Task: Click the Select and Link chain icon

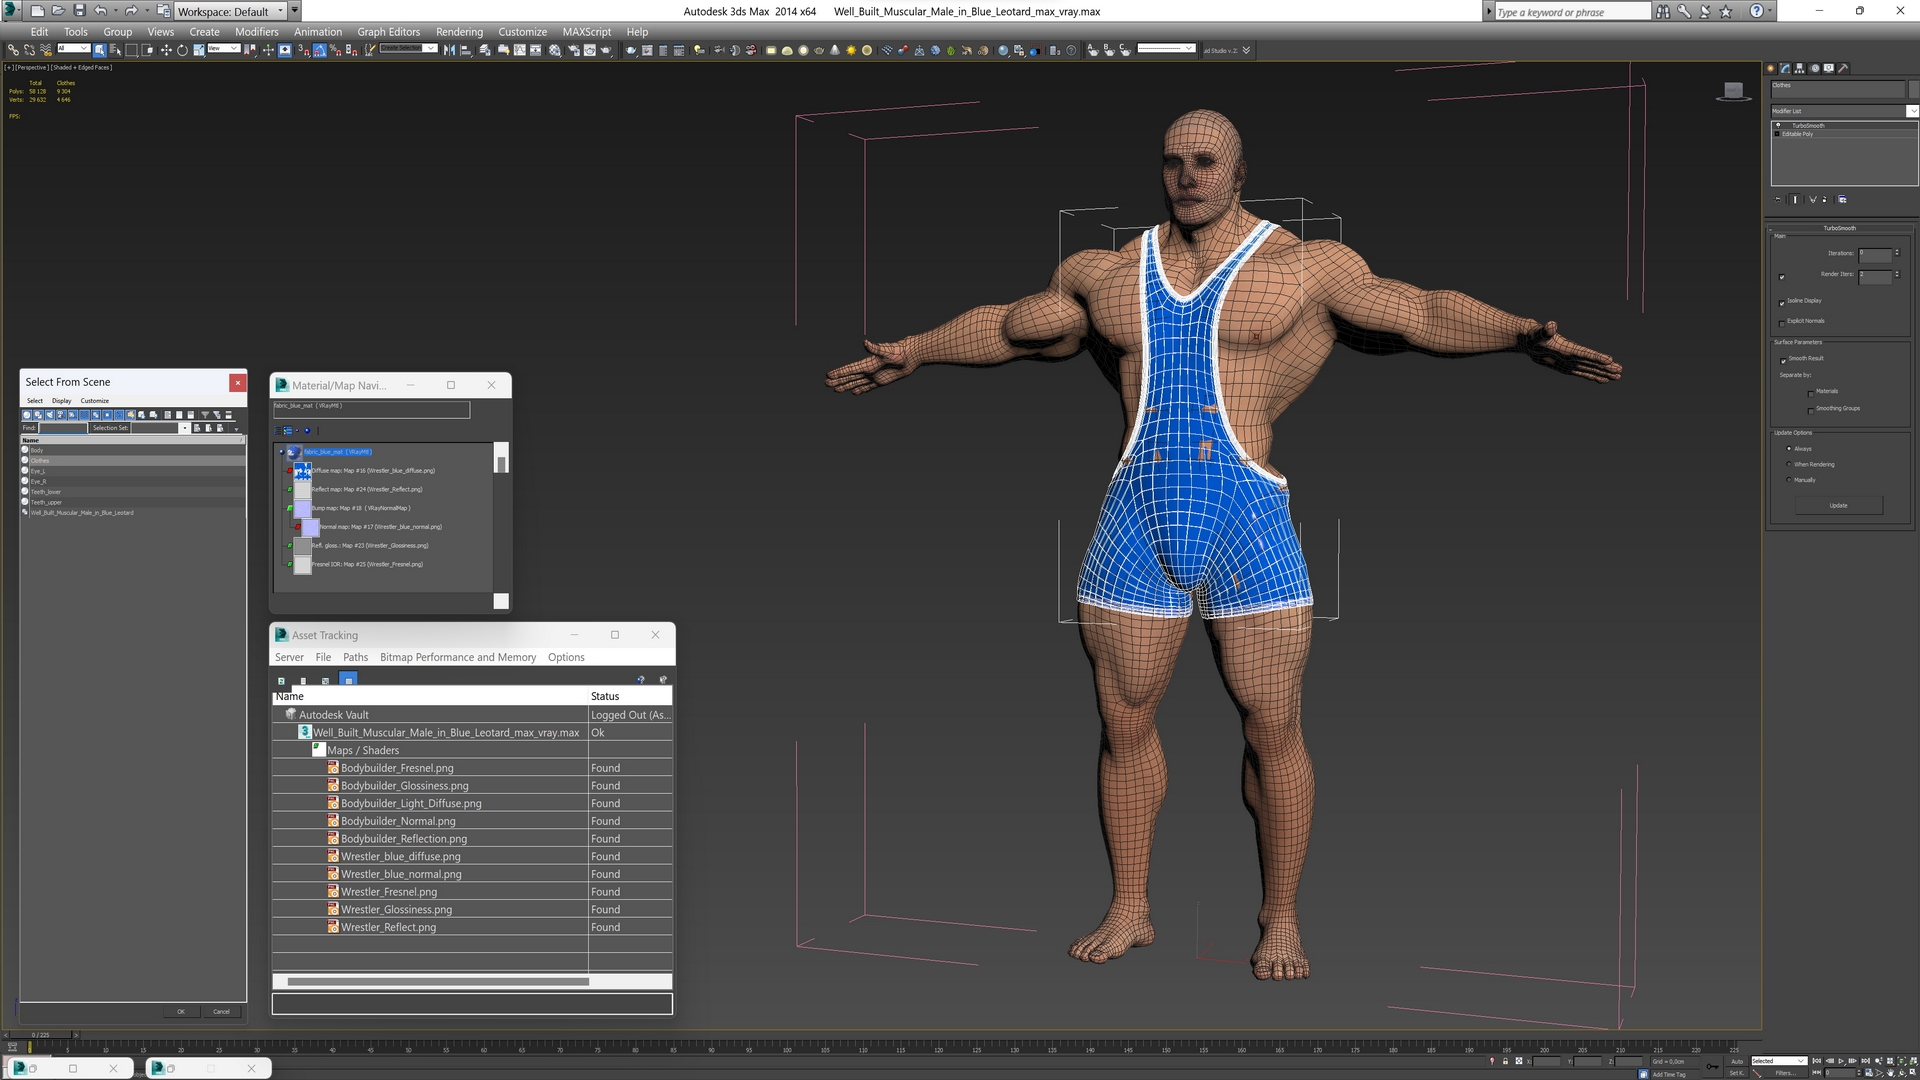Action: (13, 50)
